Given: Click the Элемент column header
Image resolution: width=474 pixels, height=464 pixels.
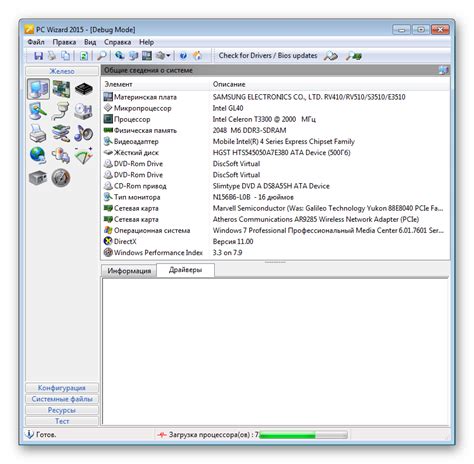Looking at the screenshot, I should point(155,84).
